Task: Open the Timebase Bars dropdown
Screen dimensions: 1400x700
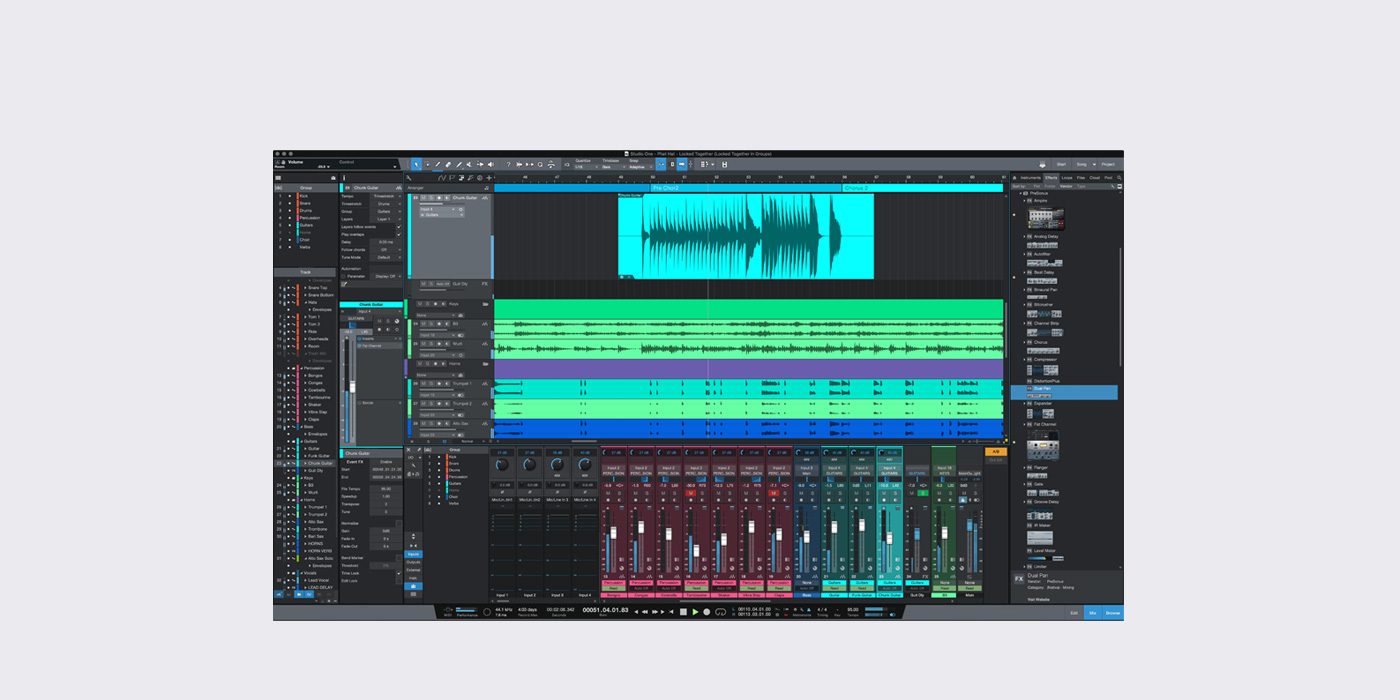Action: coord(613,167)
